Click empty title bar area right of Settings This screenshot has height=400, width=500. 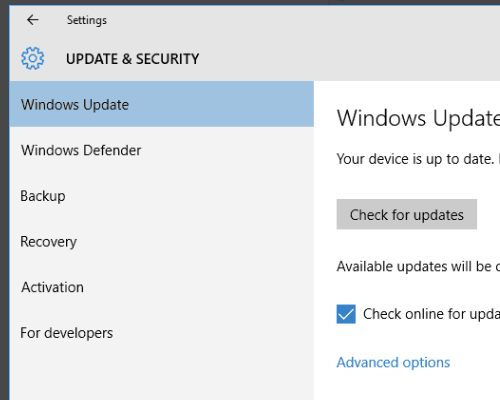[x=300, y=20]
